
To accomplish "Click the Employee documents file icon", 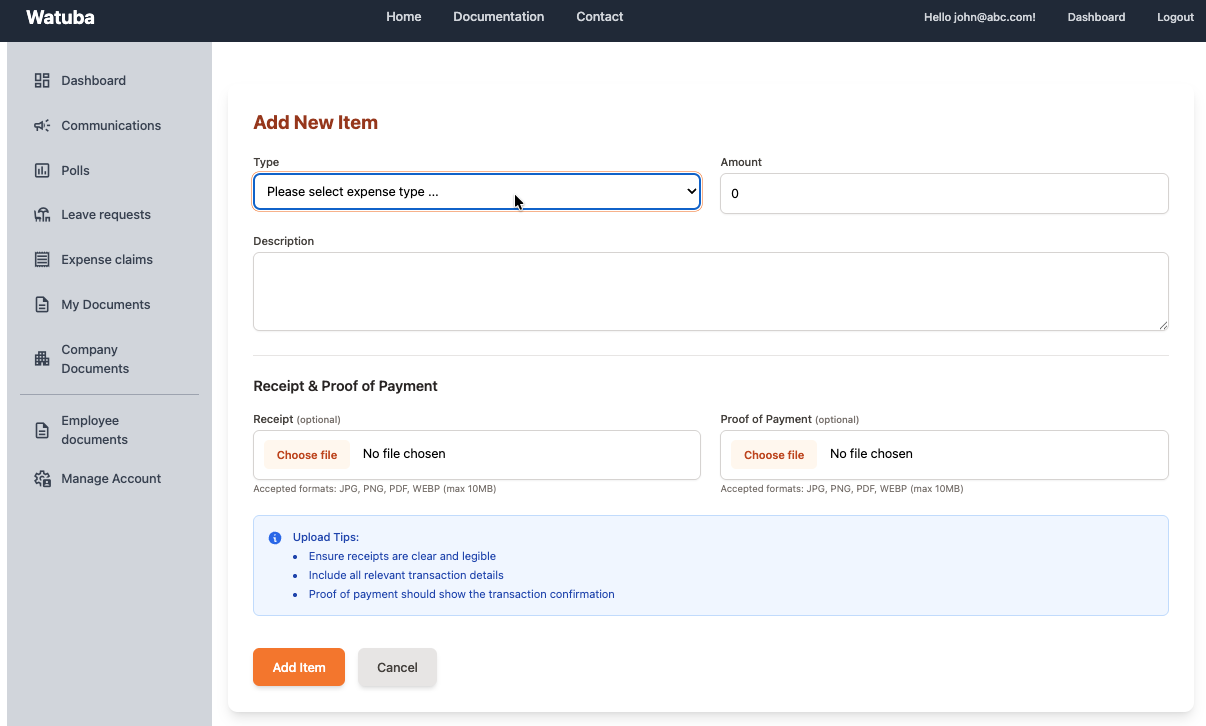I will (42, 430).
